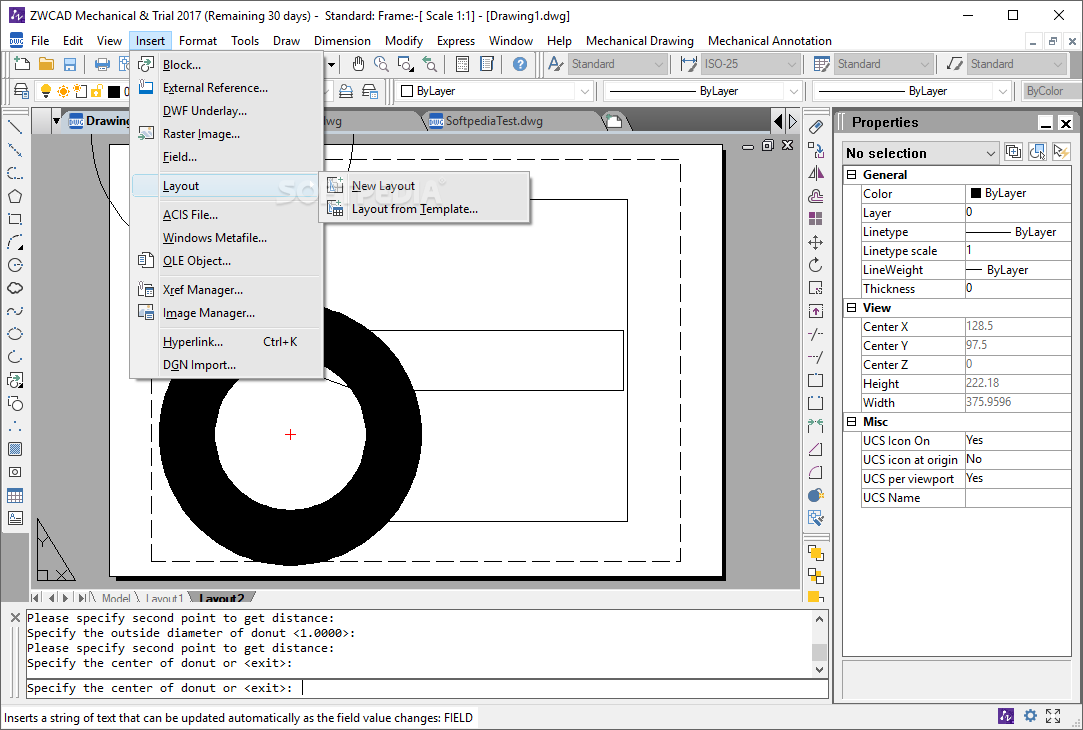Toggle clean screen icon in status bar

click(x=1053, y=715)
